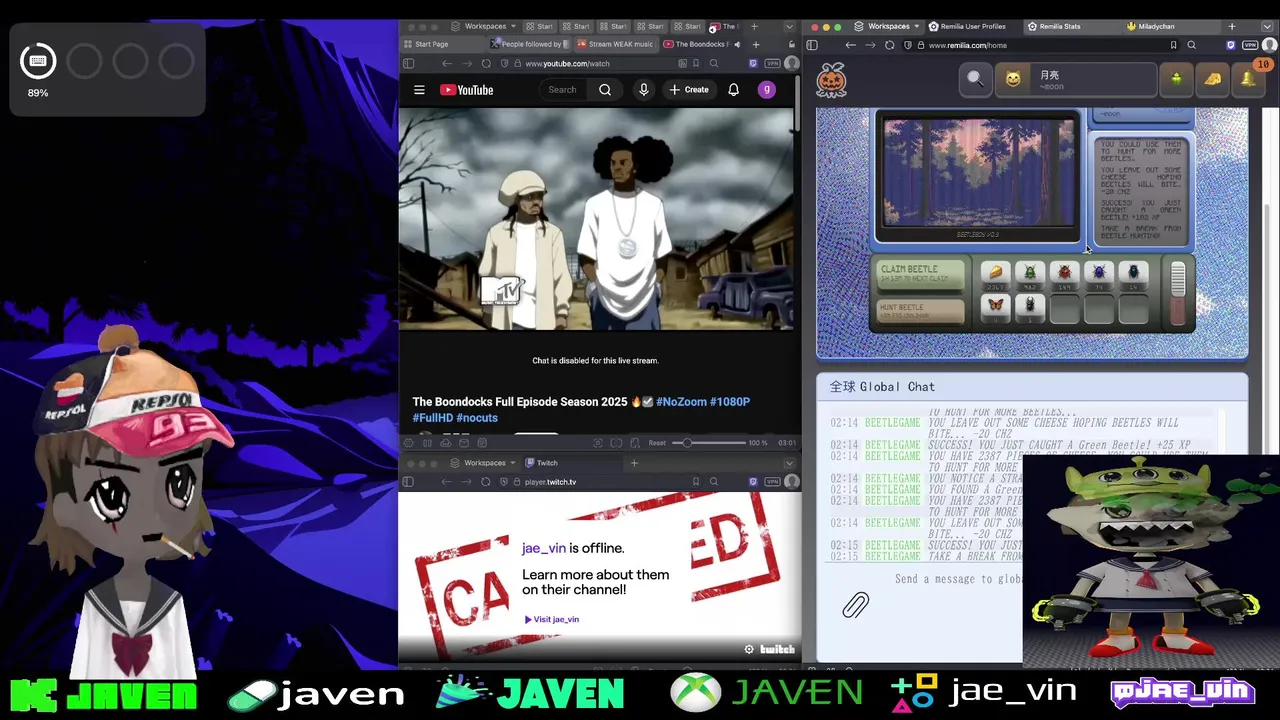Click the #FullHD hashtag link
The width and height of the screenshot is (1280, 720).
pos(433,418)
